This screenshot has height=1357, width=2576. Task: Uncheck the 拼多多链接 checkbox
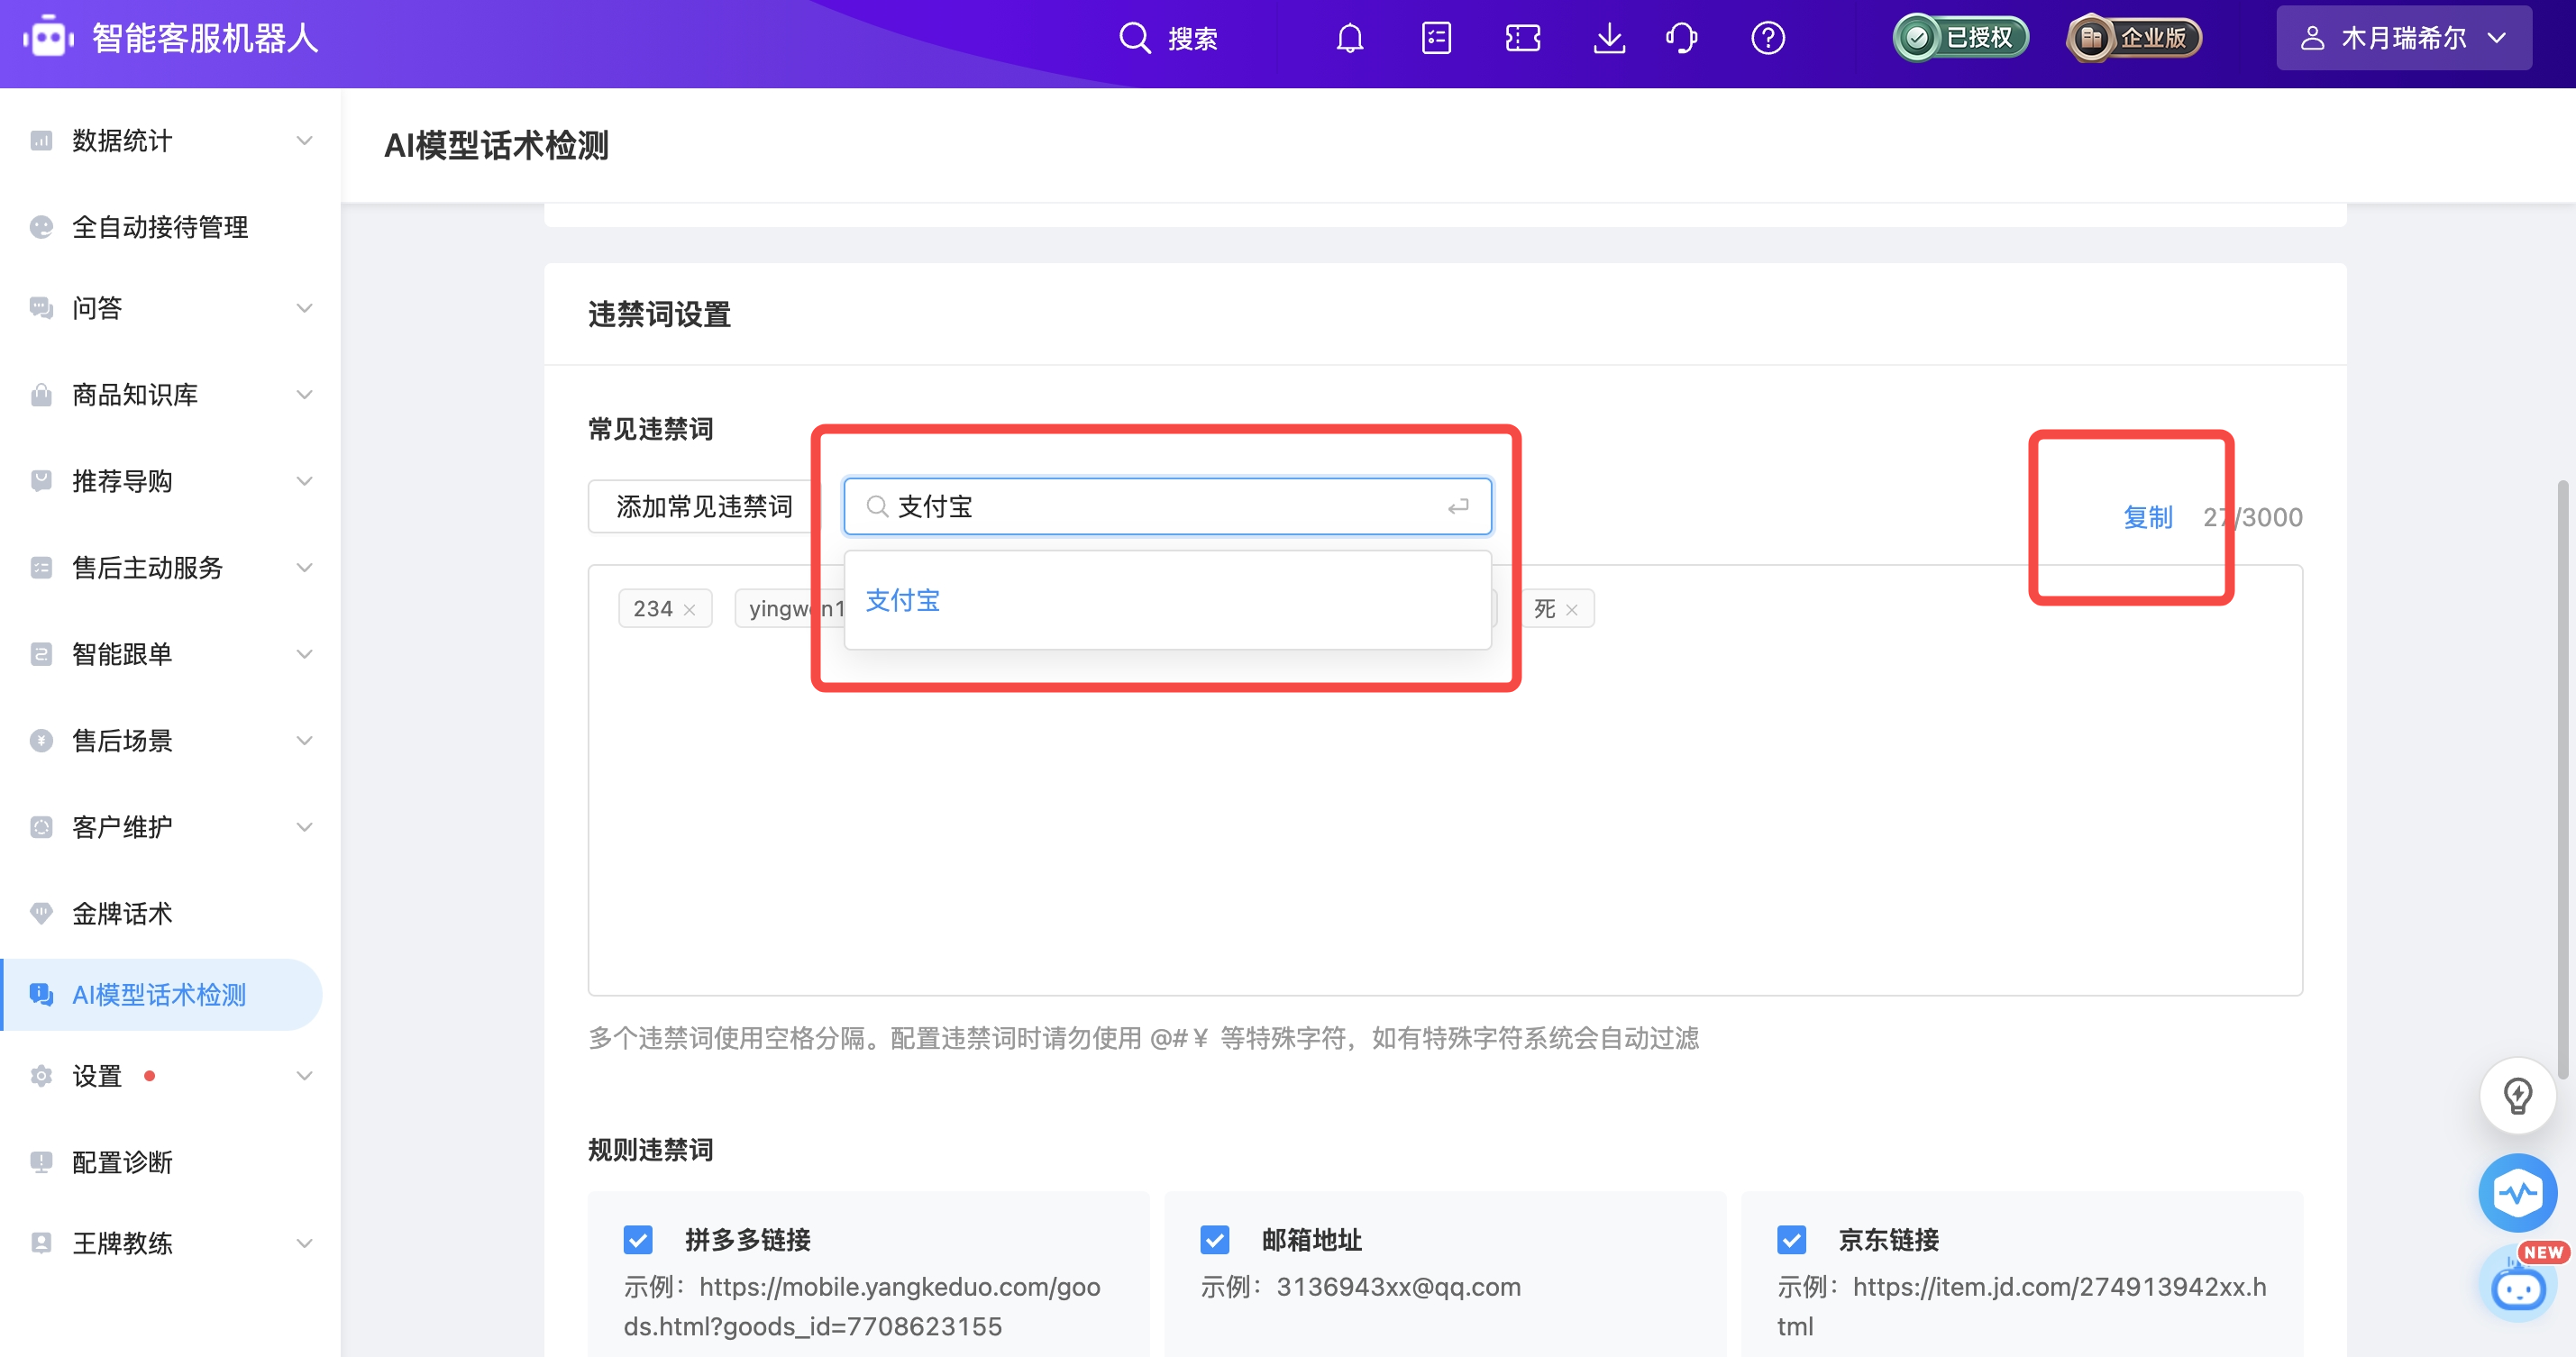[x=638, y=1240]
